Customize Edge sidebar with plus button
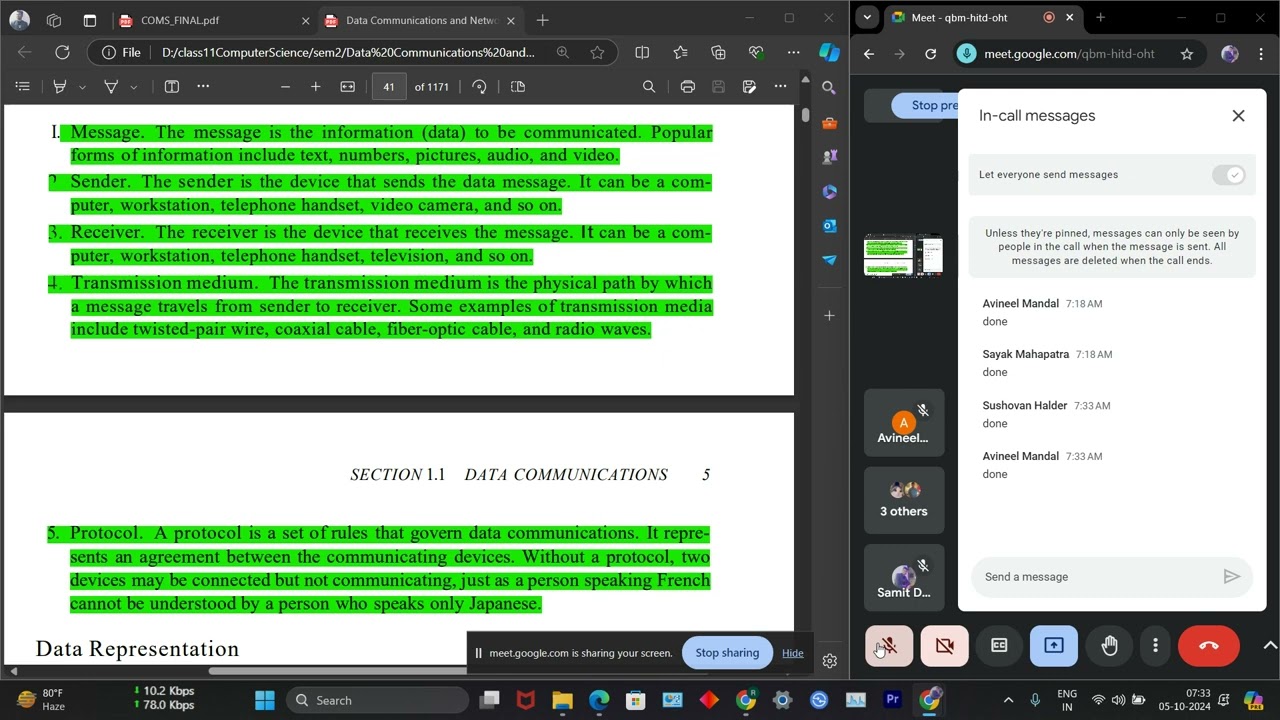The image size is (1280, 720). 829,316
